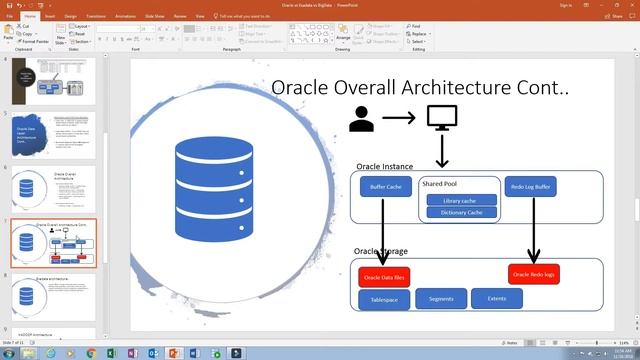Screen dimensions: 640x360
Task: Select the Oracle Data files shape
Action: click(x=384, y=277)
